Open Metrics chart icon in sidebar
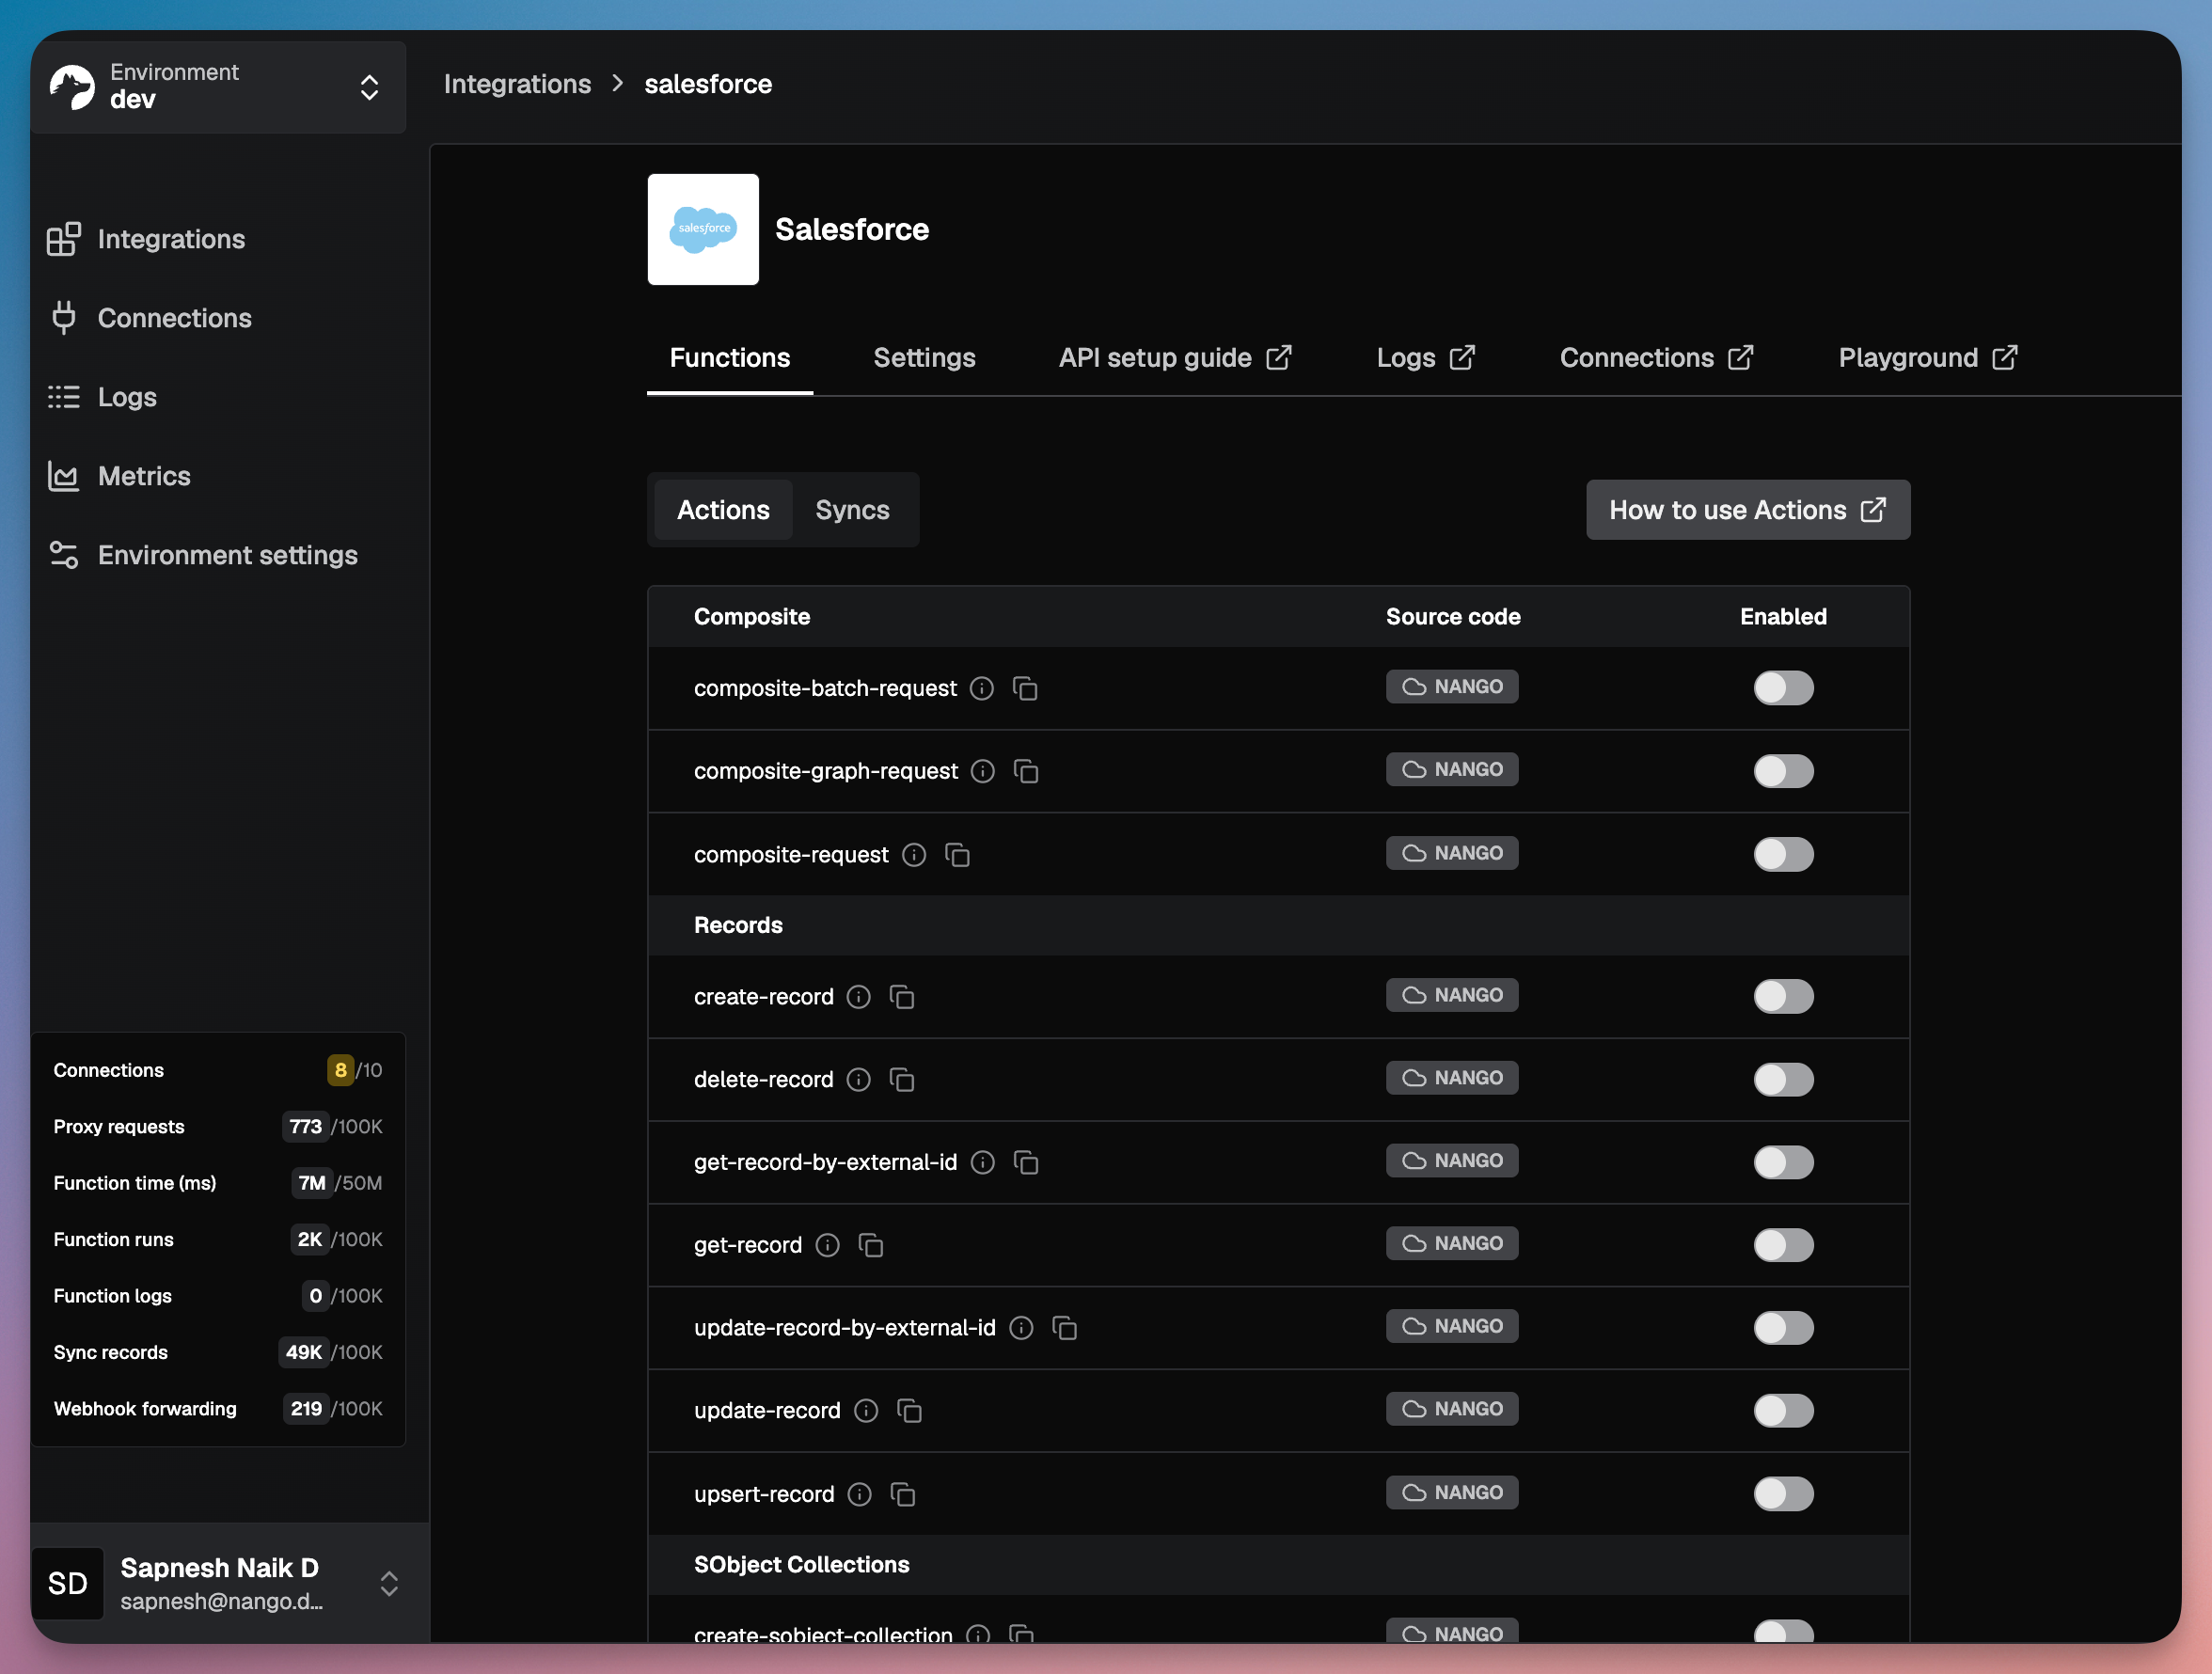This screenshot has width=2212, height=1674. tap(64, 476)
